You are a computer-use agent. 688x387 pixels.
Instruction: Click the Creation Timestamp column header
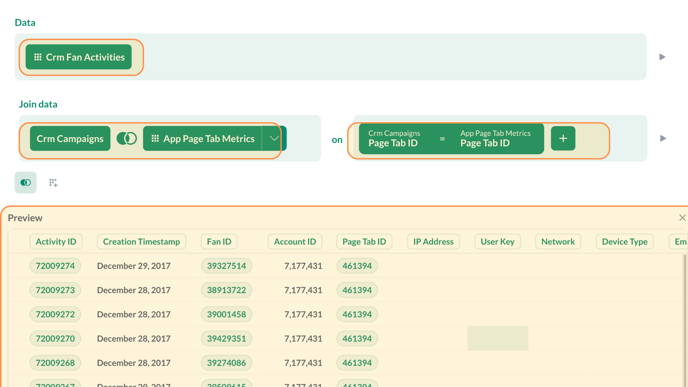pyautogui.click(x=141, y=242)
